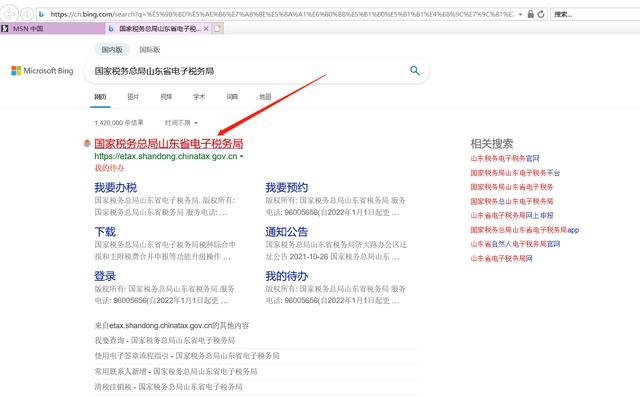Open 国家税务总局山东省电子税务局 result title

(x=169, y=143)
